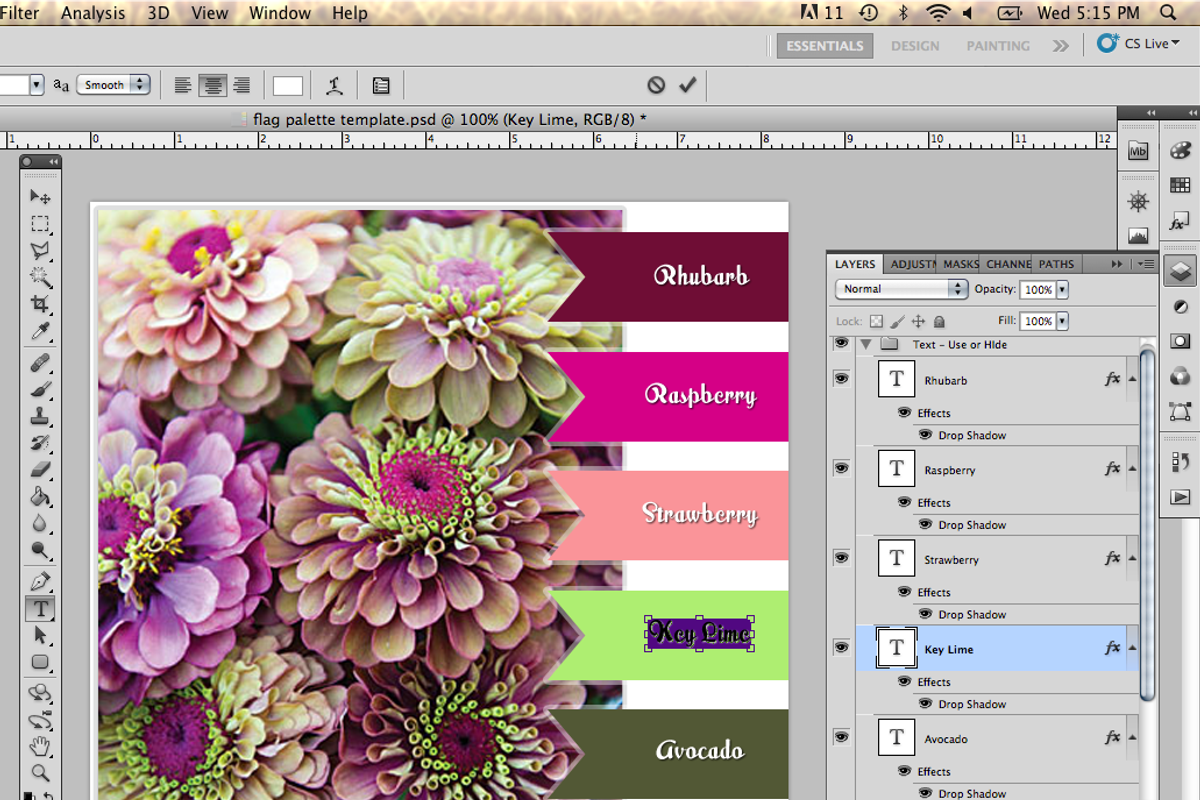
Task: Hide the Avocado text layer
Action: pyautogui.click(x=841, y=737)
